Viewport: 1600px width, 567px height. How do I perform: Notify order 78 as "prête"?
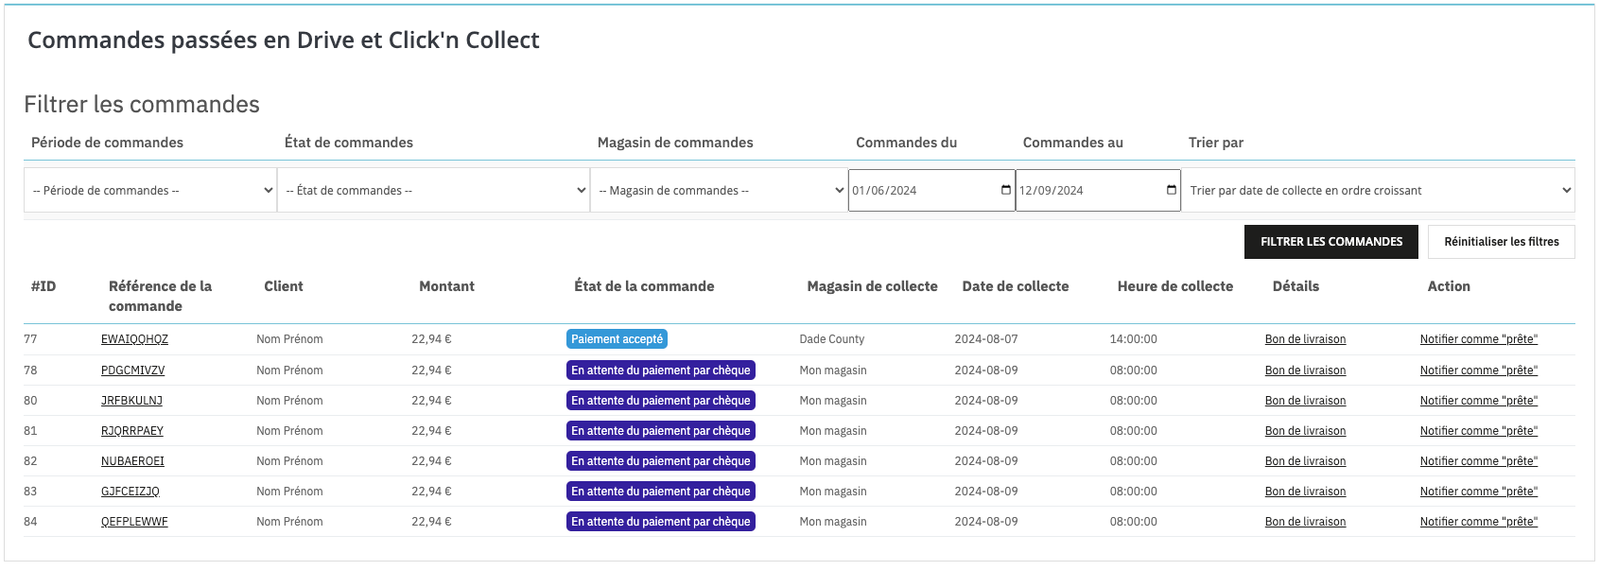1479,370
